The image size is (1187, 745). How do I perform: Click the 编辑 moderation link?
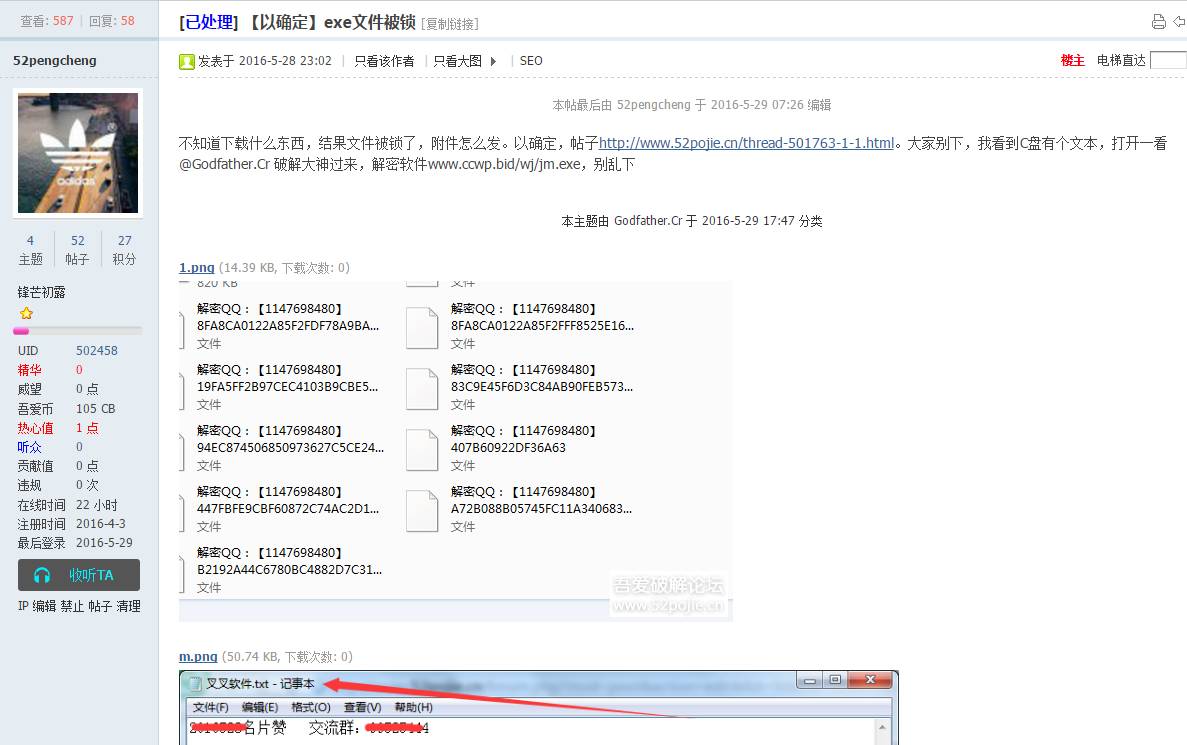tap(44, 606)
